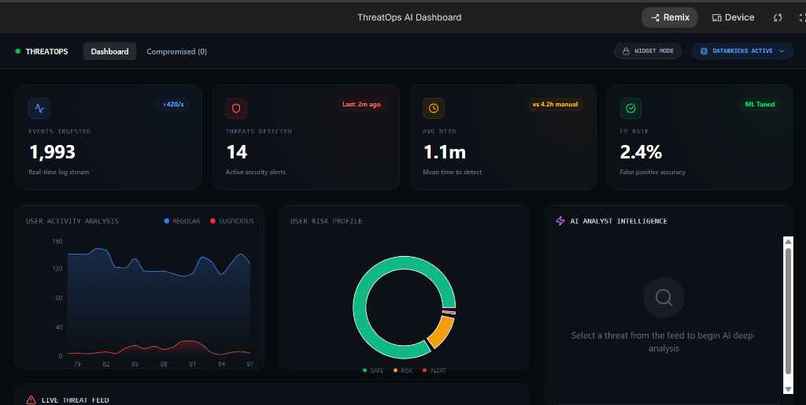Screen dimensions: 806x405
Task: Open the Device preview option
Action: (733, 17)
